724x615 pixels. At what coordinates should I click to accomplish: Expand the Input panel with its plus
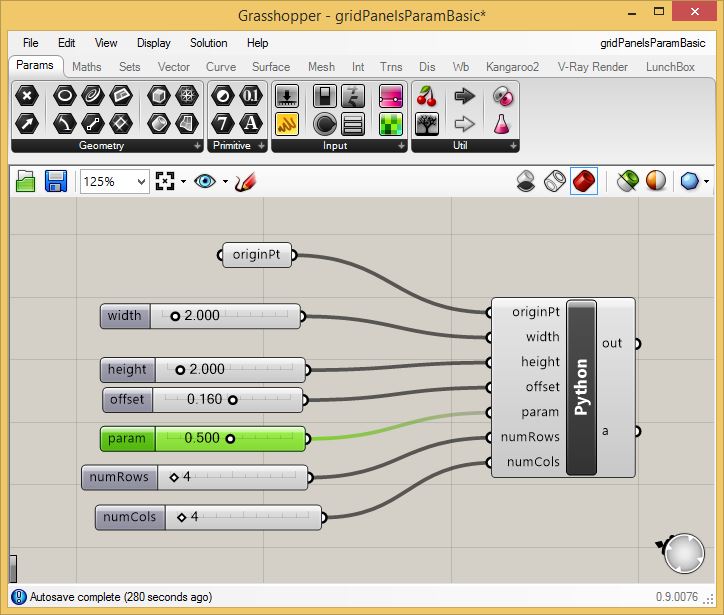[x=401, y=146]
